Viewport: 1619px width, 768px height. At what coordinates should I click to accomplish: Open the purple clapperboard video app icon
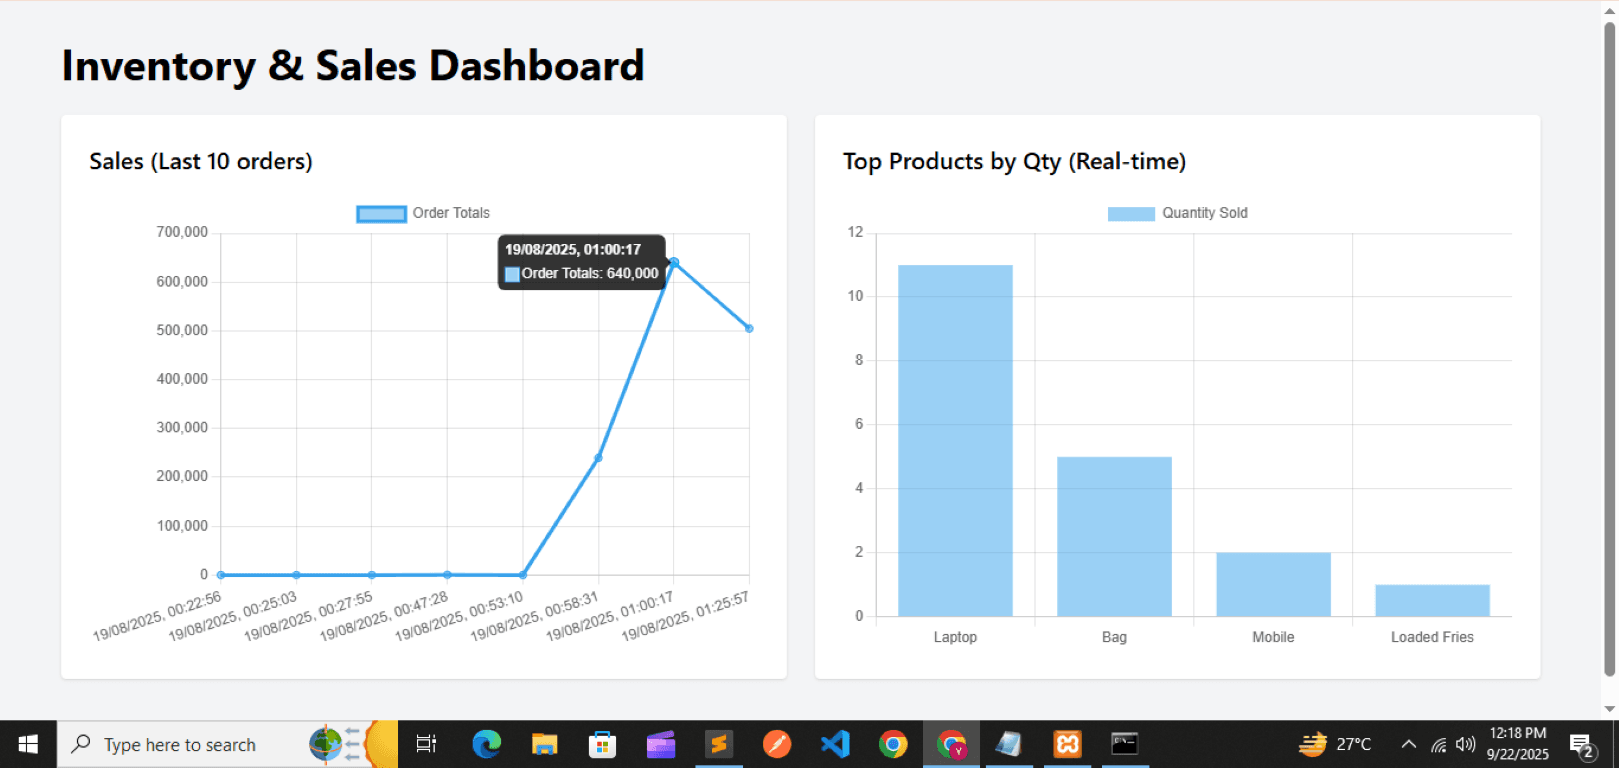tap(660, 744)
